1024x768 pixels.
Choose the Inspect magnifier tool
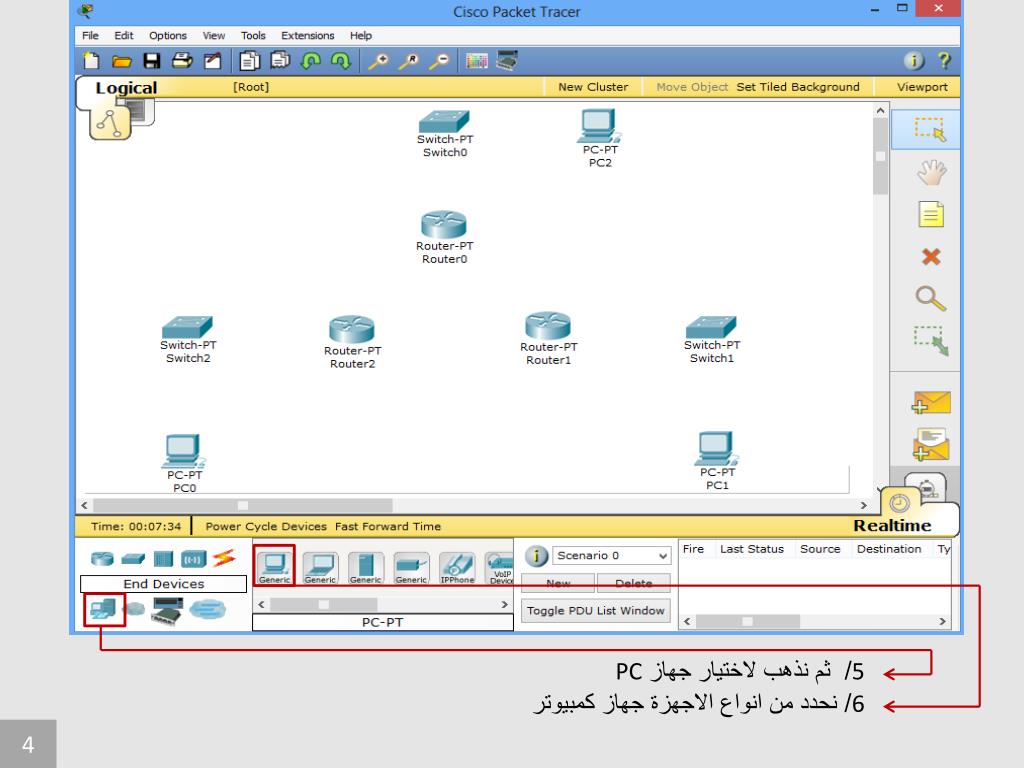pos(931,298)
